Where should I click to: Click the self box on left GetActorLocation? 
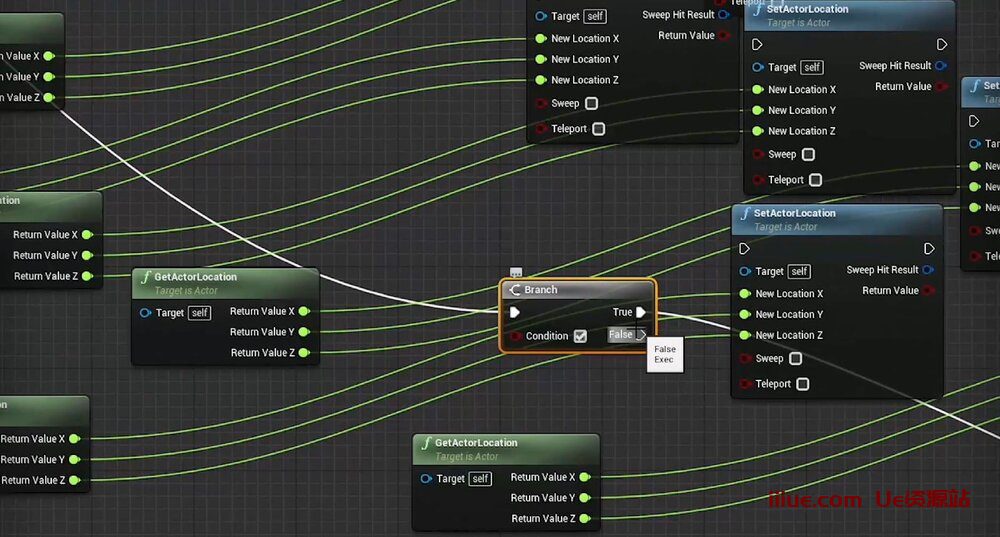tap(200, 313)
